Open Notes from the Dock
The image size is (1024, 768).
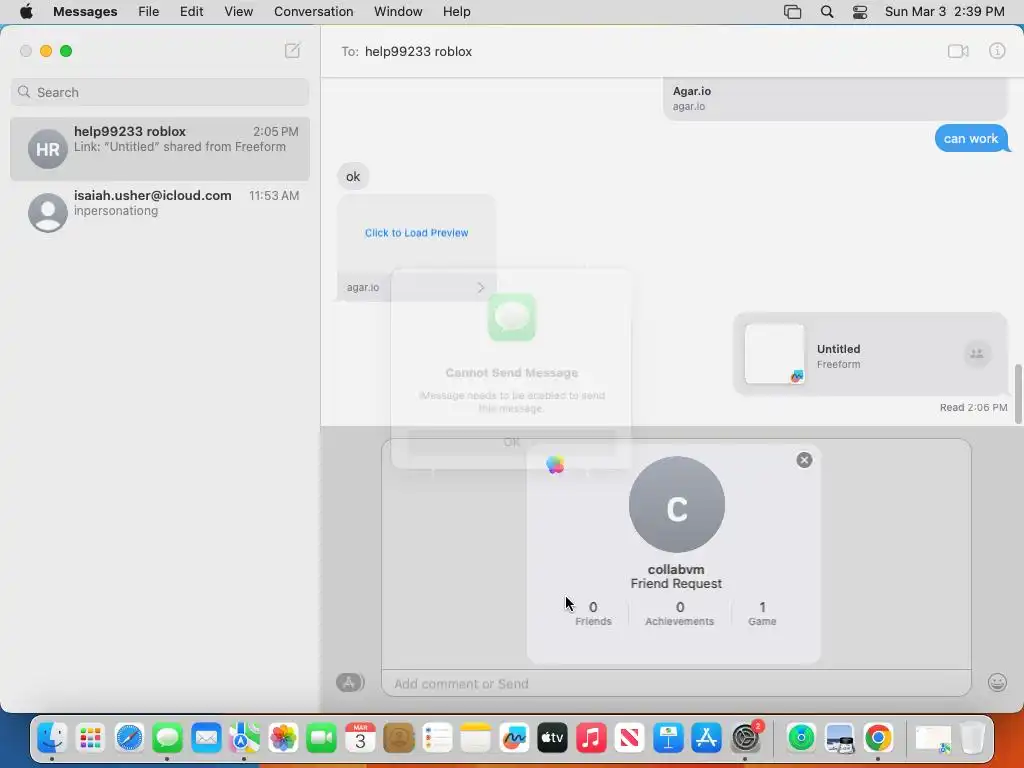(x=475, y=738)
